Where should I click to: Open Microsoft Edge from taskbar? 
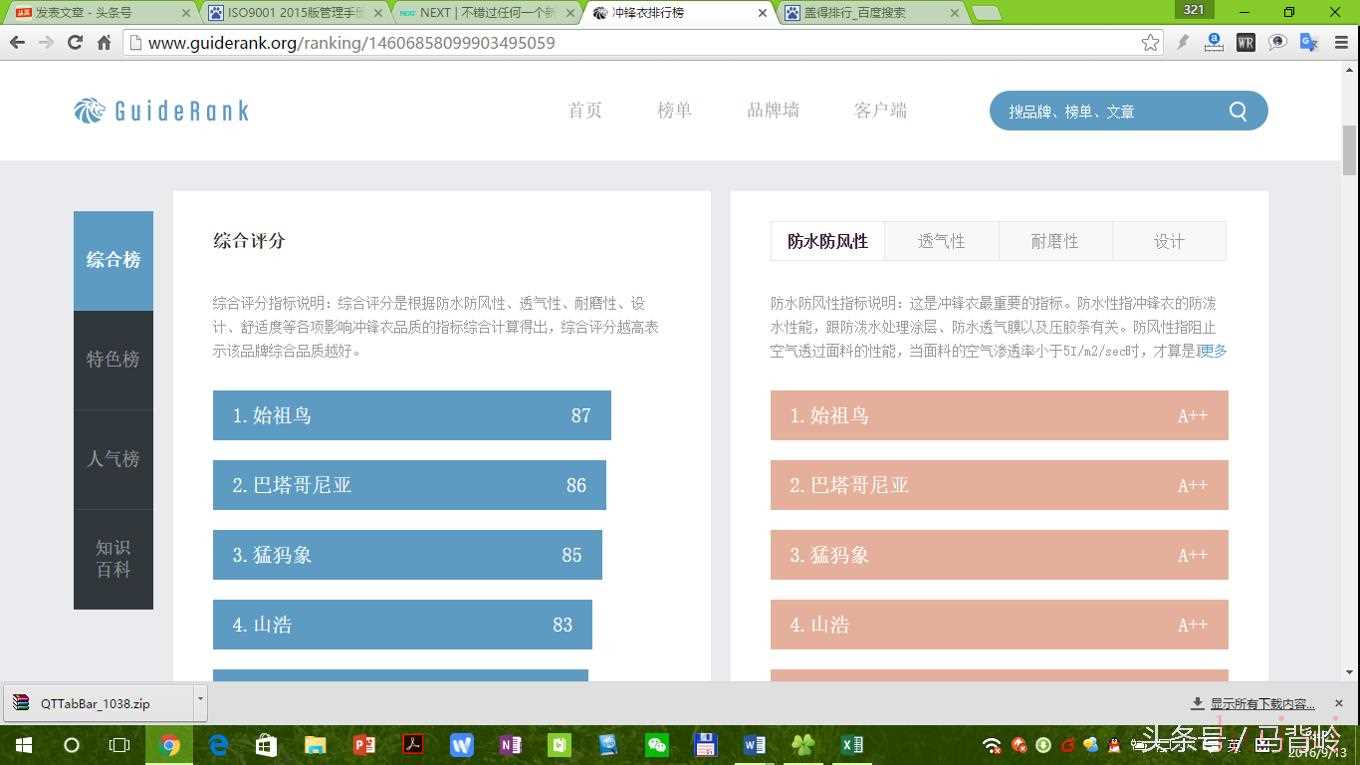point(218,745)
